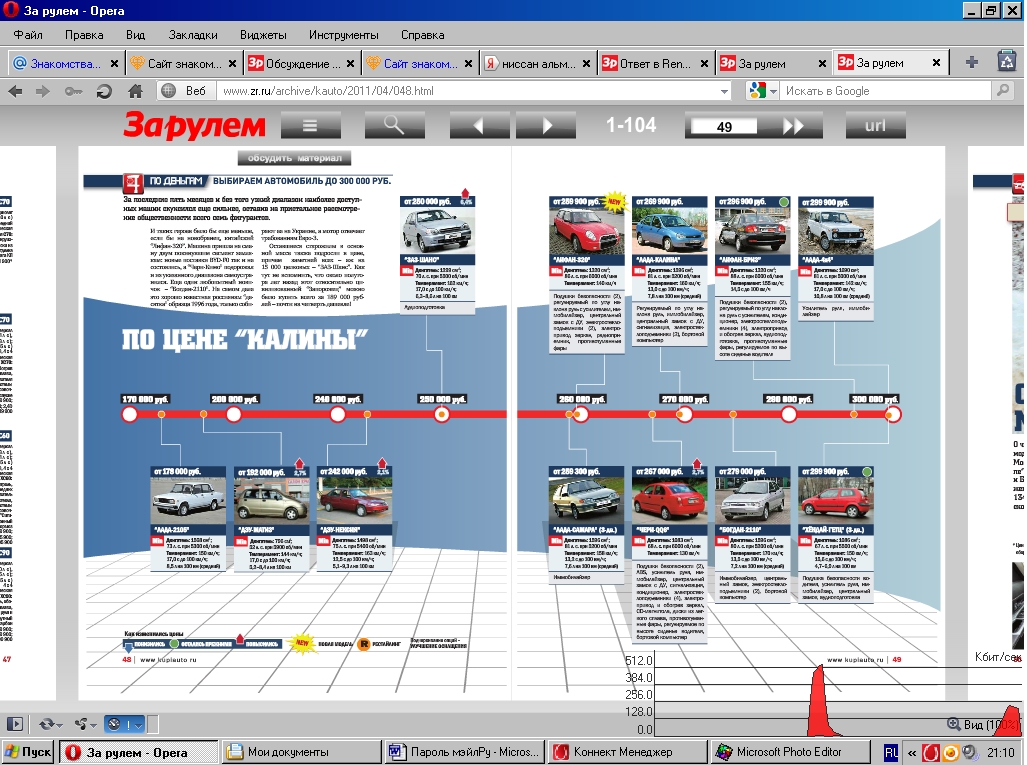The image size is (1027, 765).
Task: Go back with the browser back arrow
Action: click(x=14, y=91)
